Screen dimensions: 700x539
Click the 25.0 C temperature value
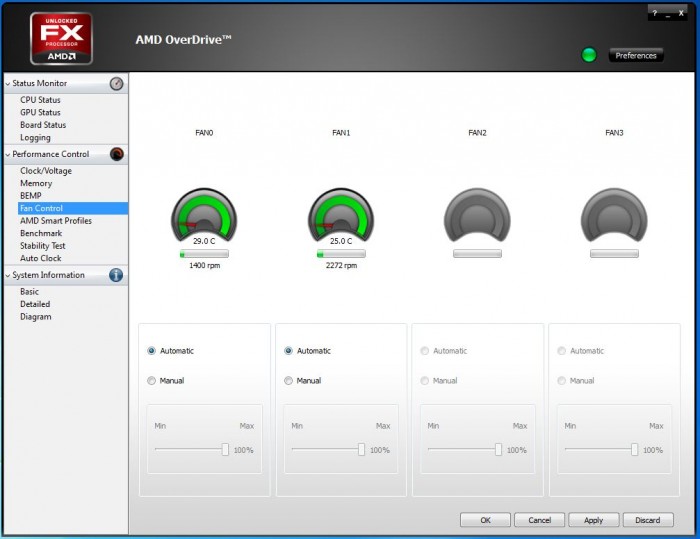click(x=341, y=241)
